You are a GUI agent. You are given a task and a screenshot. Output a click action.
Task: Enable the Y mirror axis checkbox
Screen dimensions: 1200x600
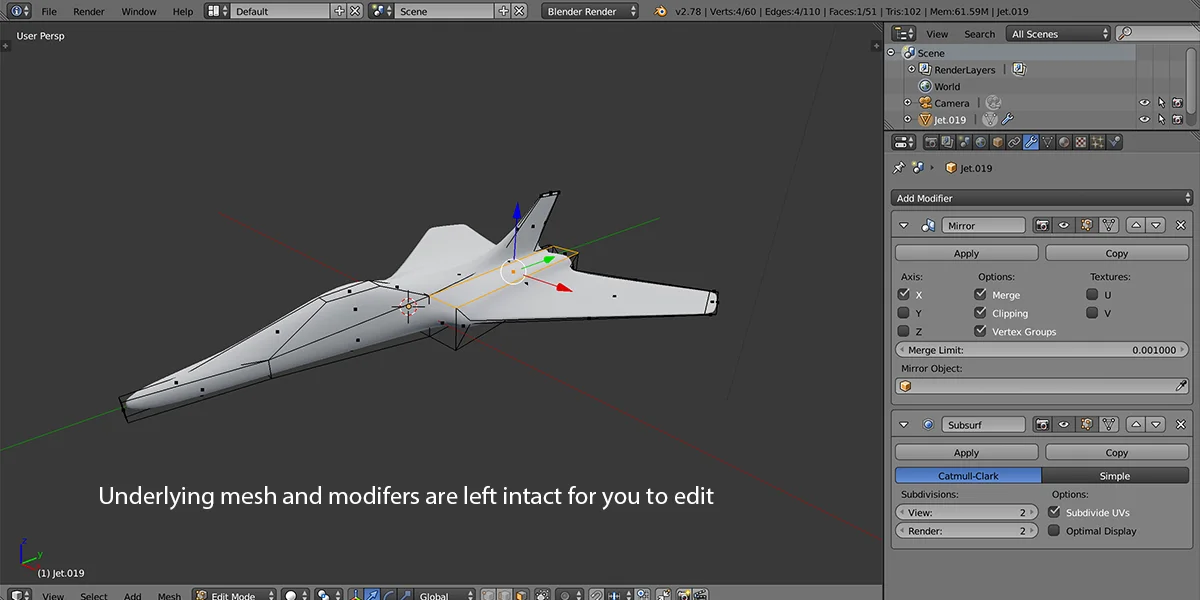(903, 312)
